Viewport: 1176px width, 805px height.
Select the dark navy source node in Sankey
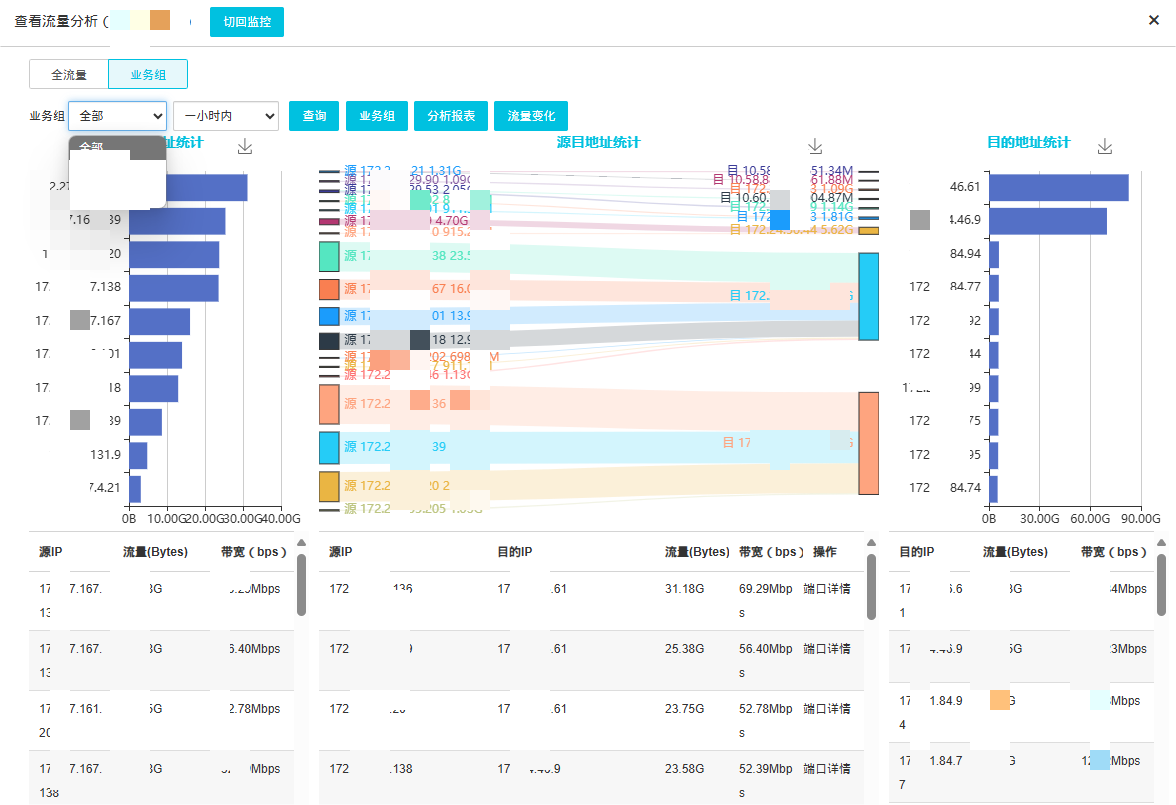329,341
